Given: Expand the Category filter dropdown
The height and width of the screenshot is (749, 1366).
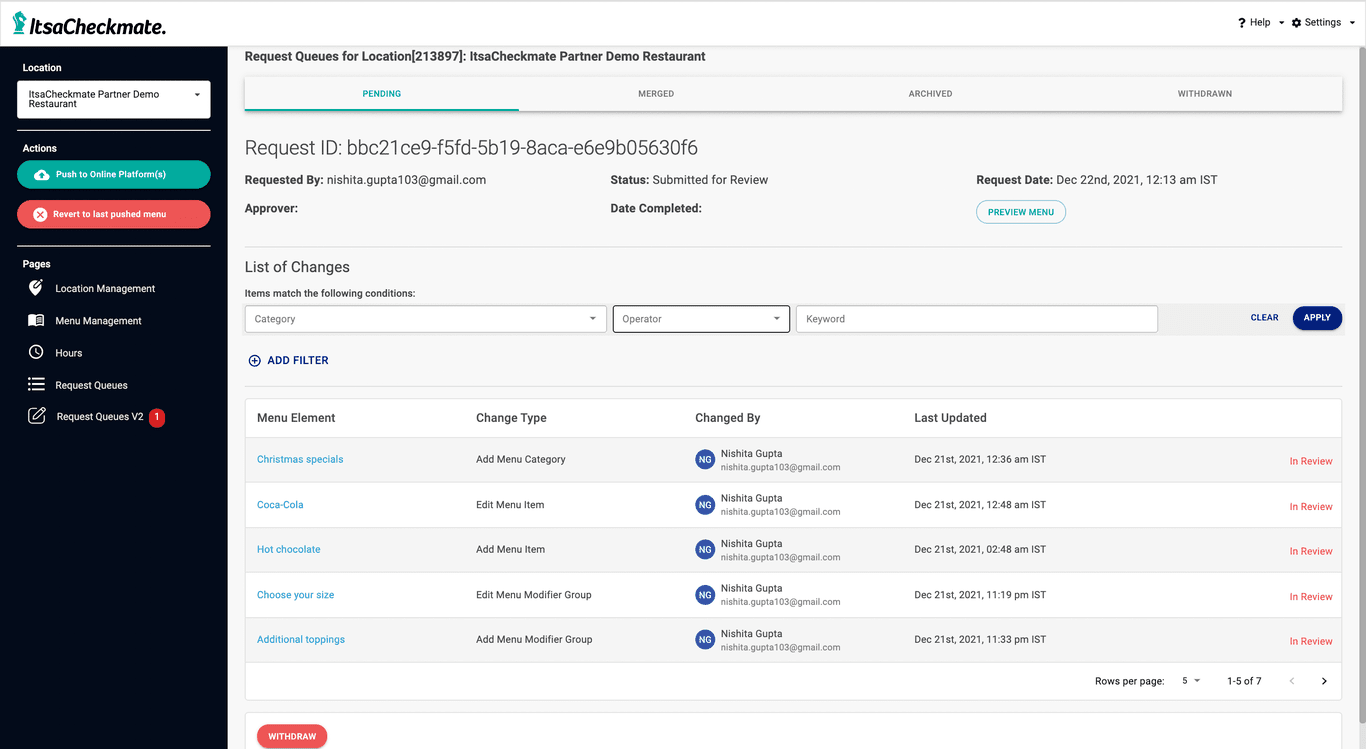Looking at the screenshot, I should click(425, 319).
